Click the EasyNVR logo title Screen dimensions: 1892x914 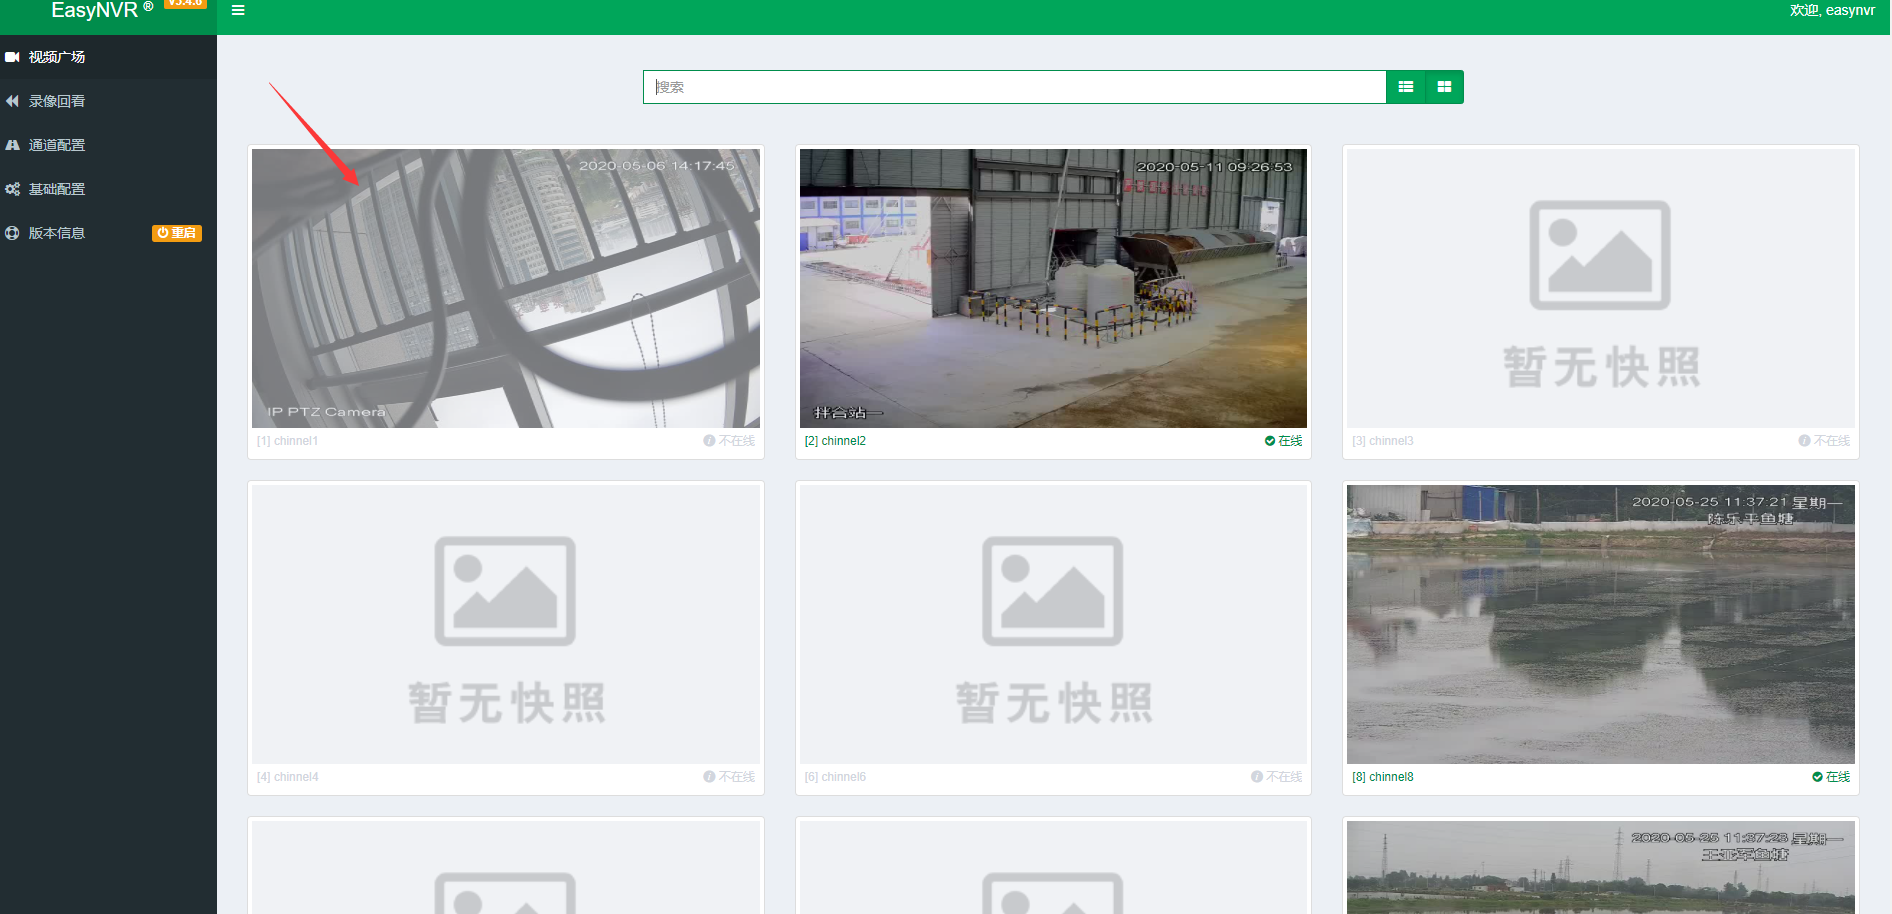click(94, 10)
